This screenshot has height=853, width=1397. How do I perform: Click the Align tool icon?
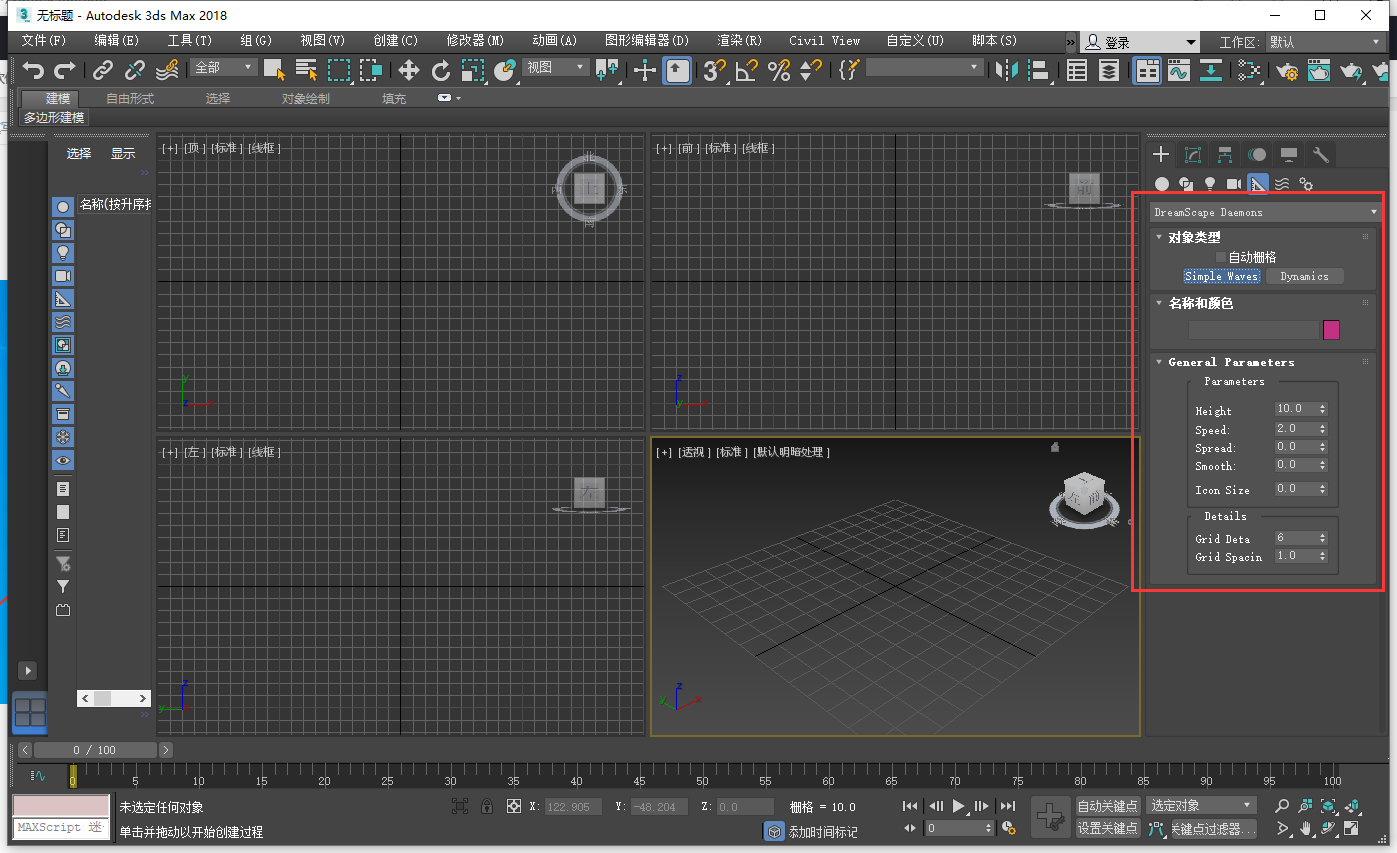[1039, 70]
